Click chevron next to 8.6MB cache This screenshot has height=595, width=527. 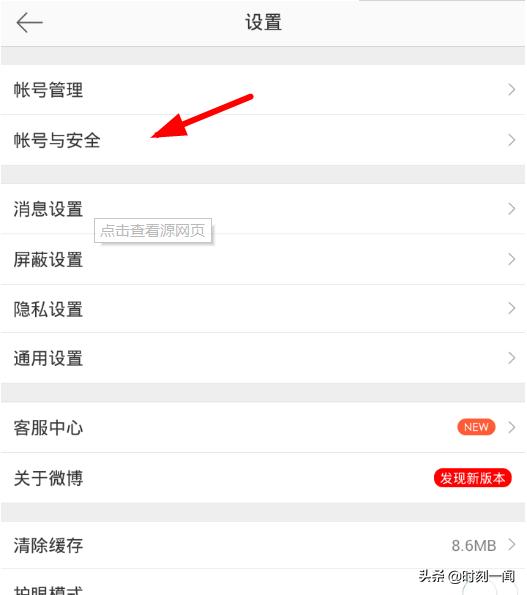point(511,545)
